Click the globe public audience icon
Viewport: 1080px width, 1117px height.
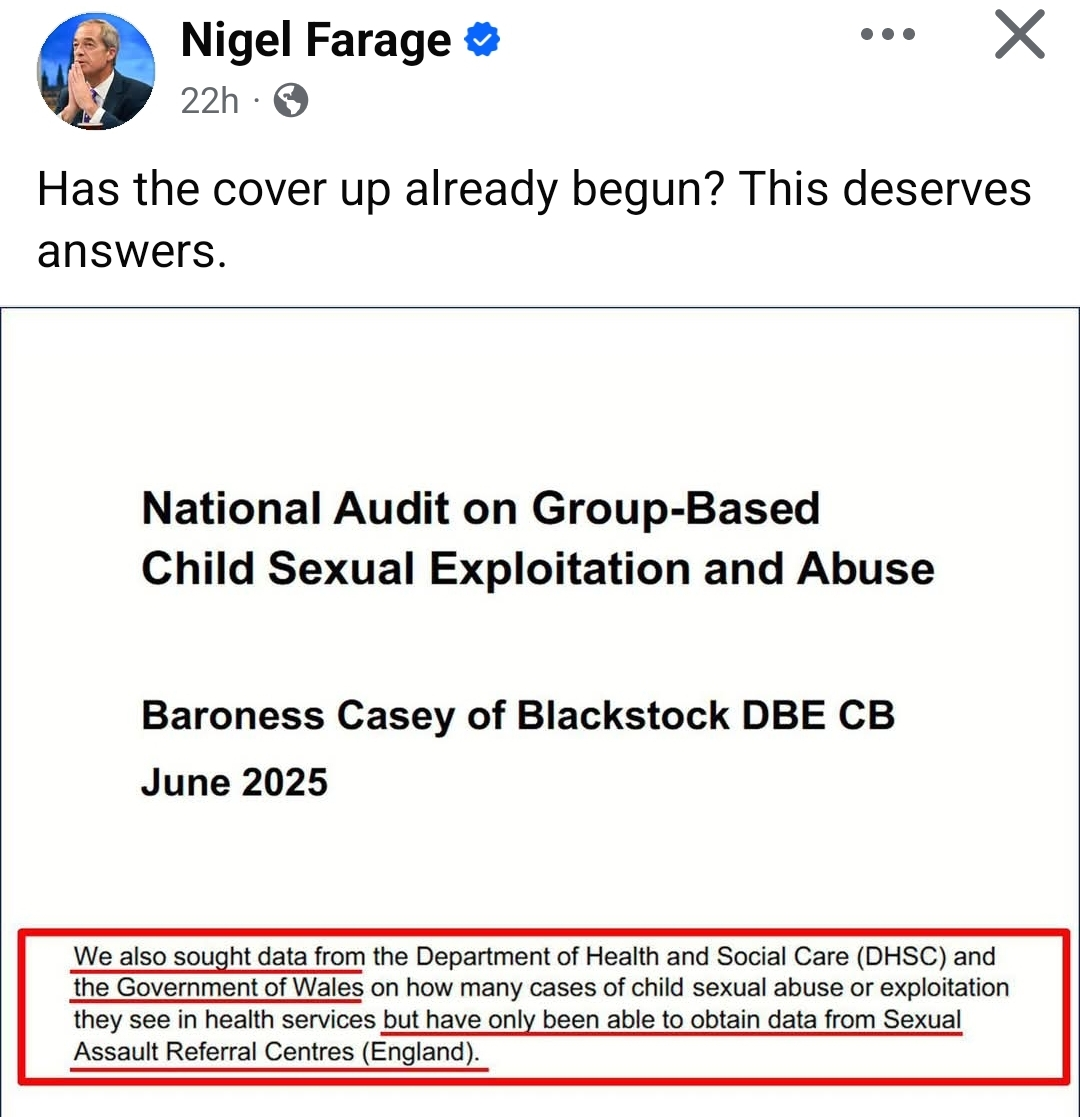point(290,100)
